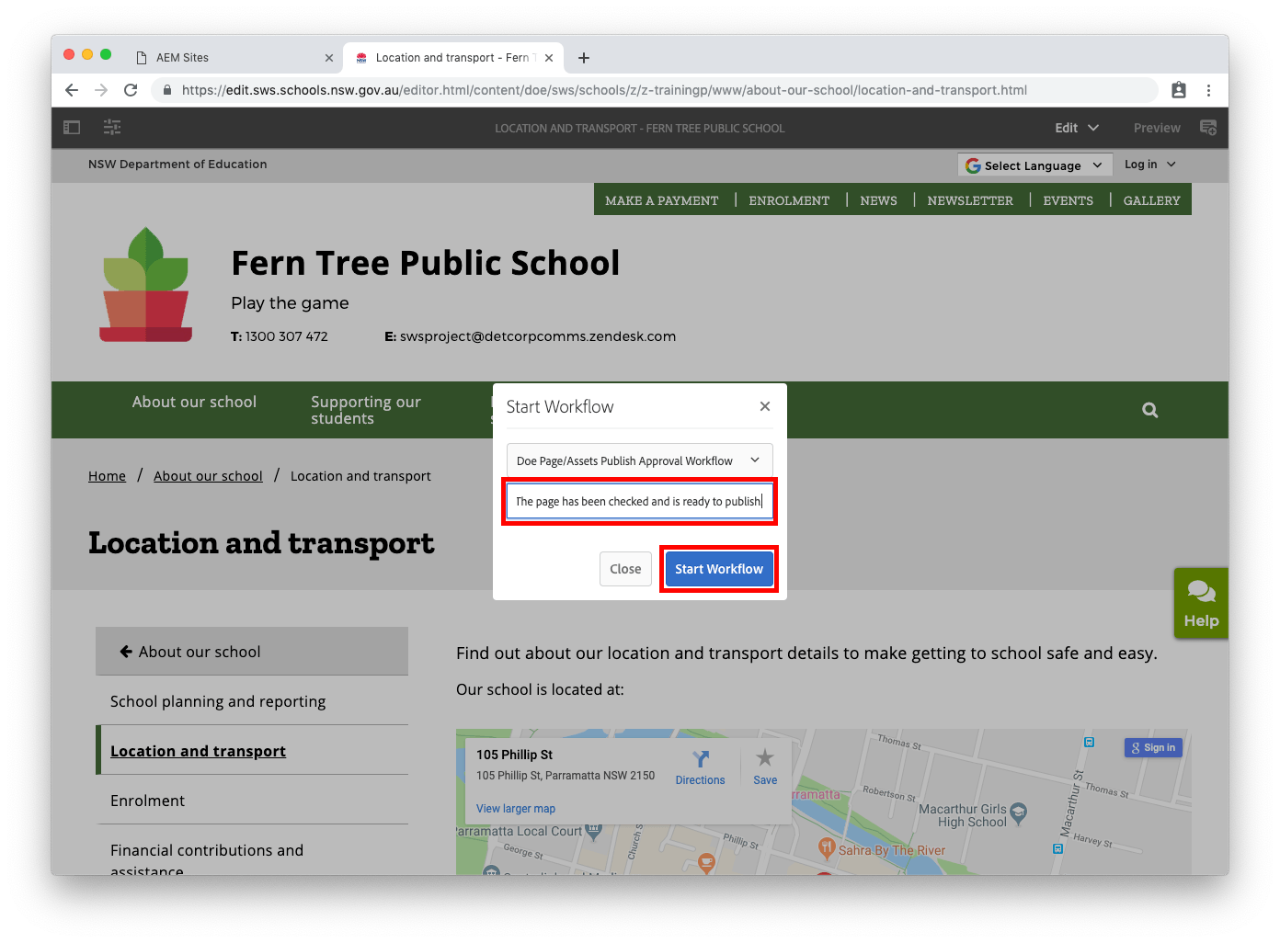Open Chrome three-dot menu
Image resolution: width=1280 pixels, height=943 pixels.
click(1208, 90)
